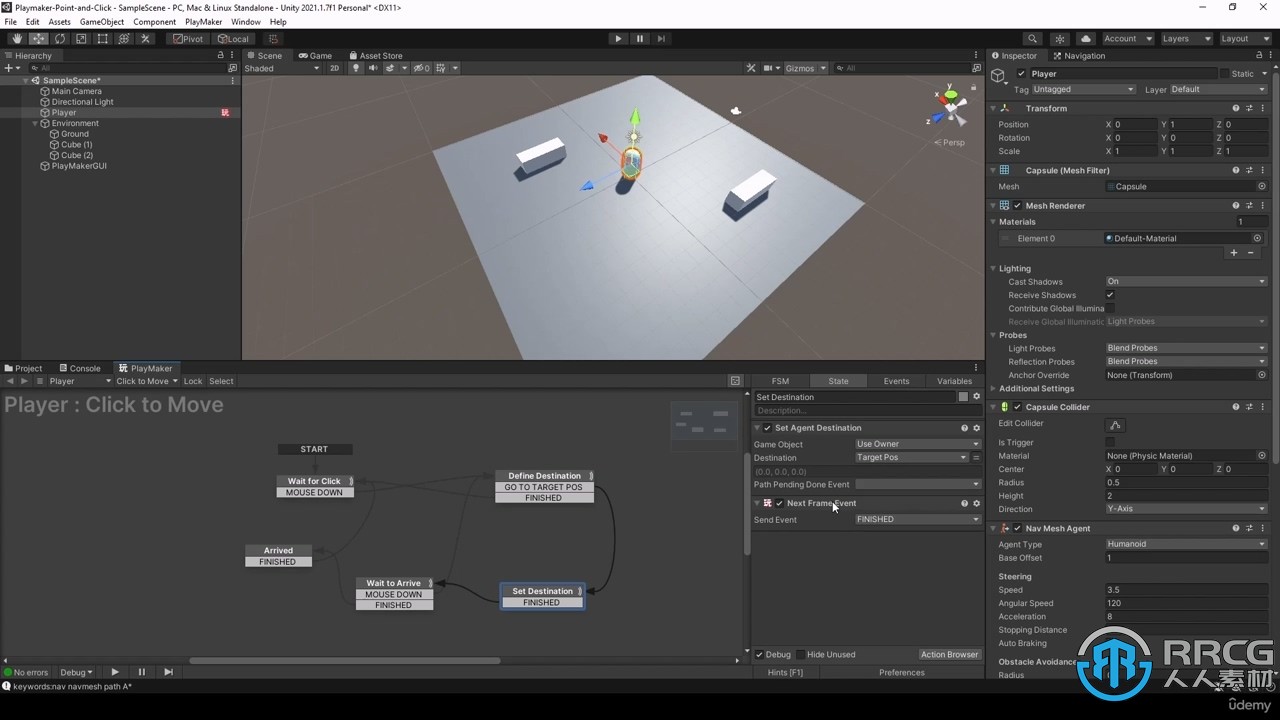Toggle Mesh Renderer enabled checkbox

click(1017, 206)
